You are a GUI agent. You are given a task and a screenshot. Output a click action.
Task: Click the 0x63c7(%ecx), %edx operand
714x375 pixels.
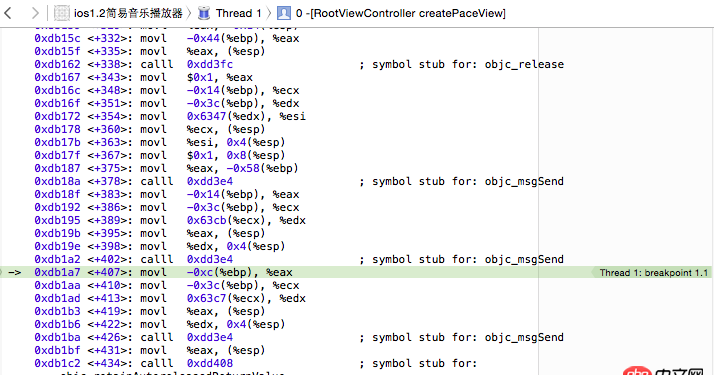[246, 299]
